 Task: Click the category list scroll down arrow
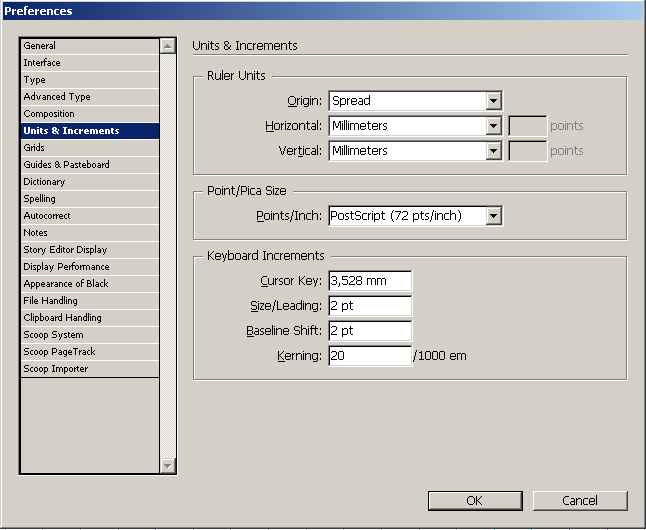(168, 466)
